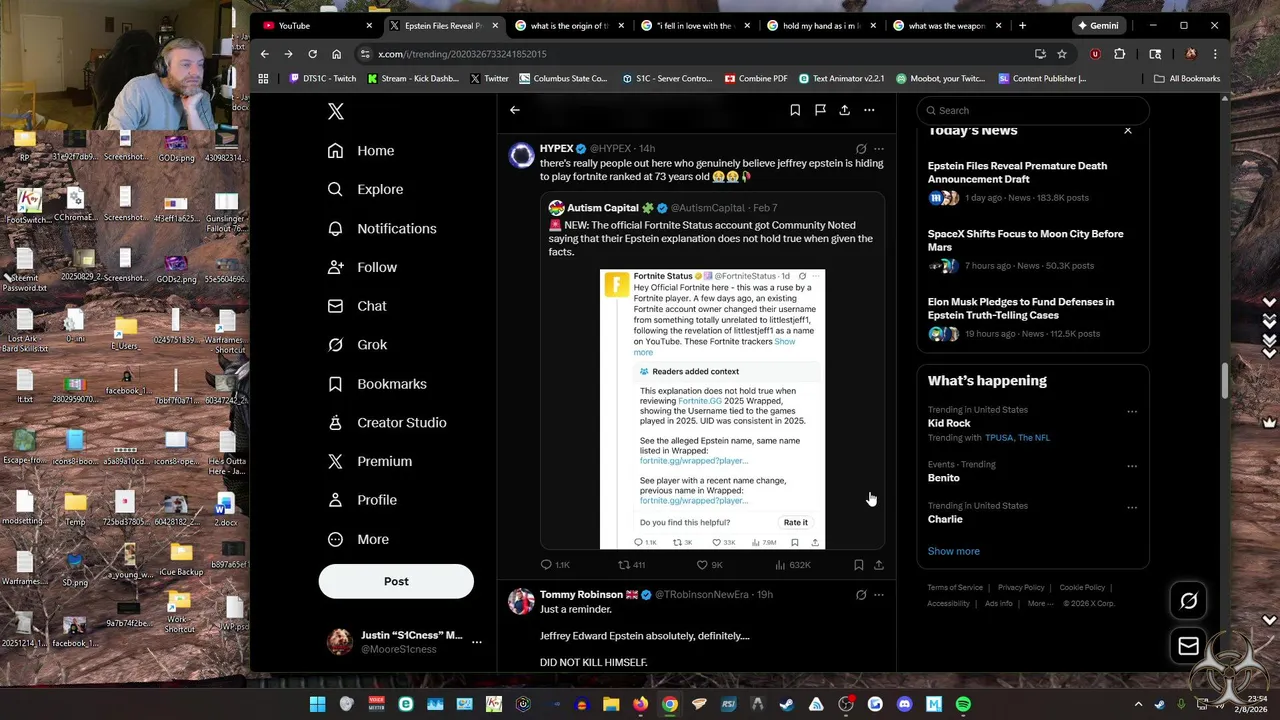Open the All Bookmarks folder

pos(1187,78)
